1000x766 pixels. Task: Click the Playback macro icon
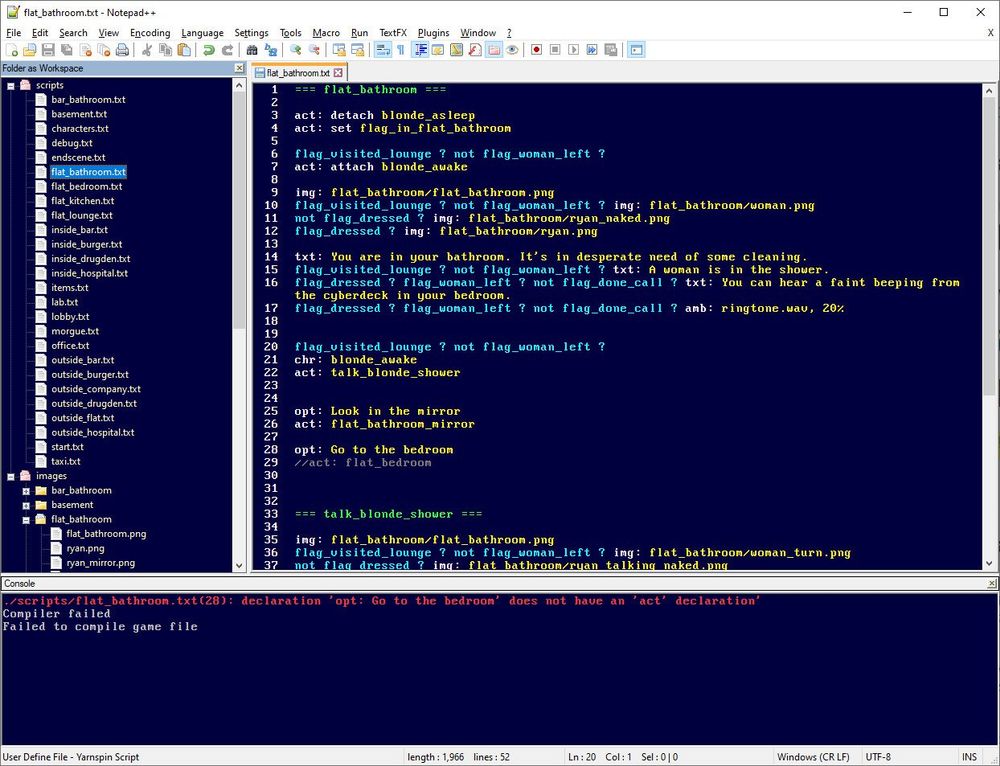point(573,50)
